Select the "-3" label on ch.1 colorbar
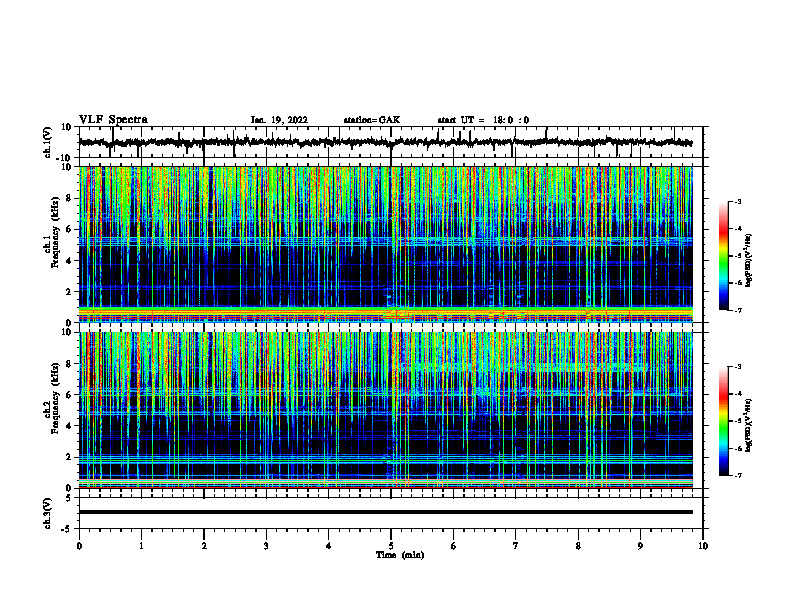 pyautogui.click(x=737, y=201)
